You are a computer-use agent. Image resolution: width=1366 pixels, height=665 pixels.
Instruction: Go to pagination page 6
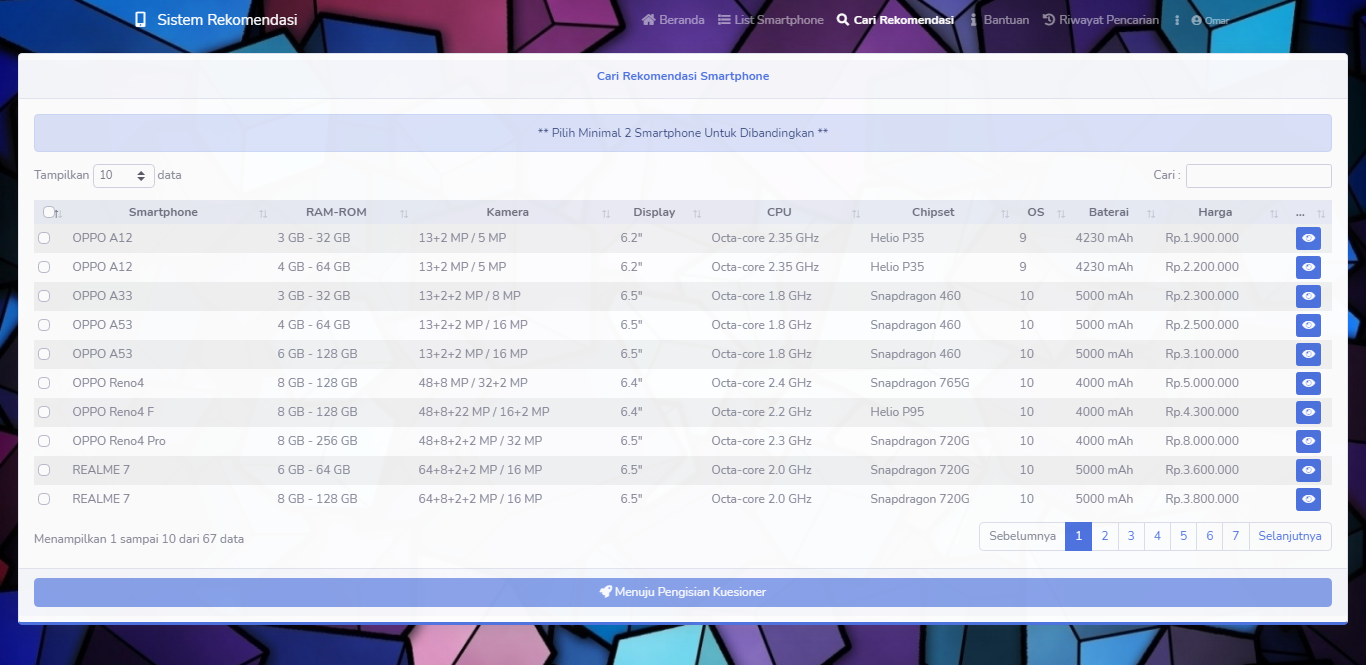pyautogui.click(x=1210, y=536)
